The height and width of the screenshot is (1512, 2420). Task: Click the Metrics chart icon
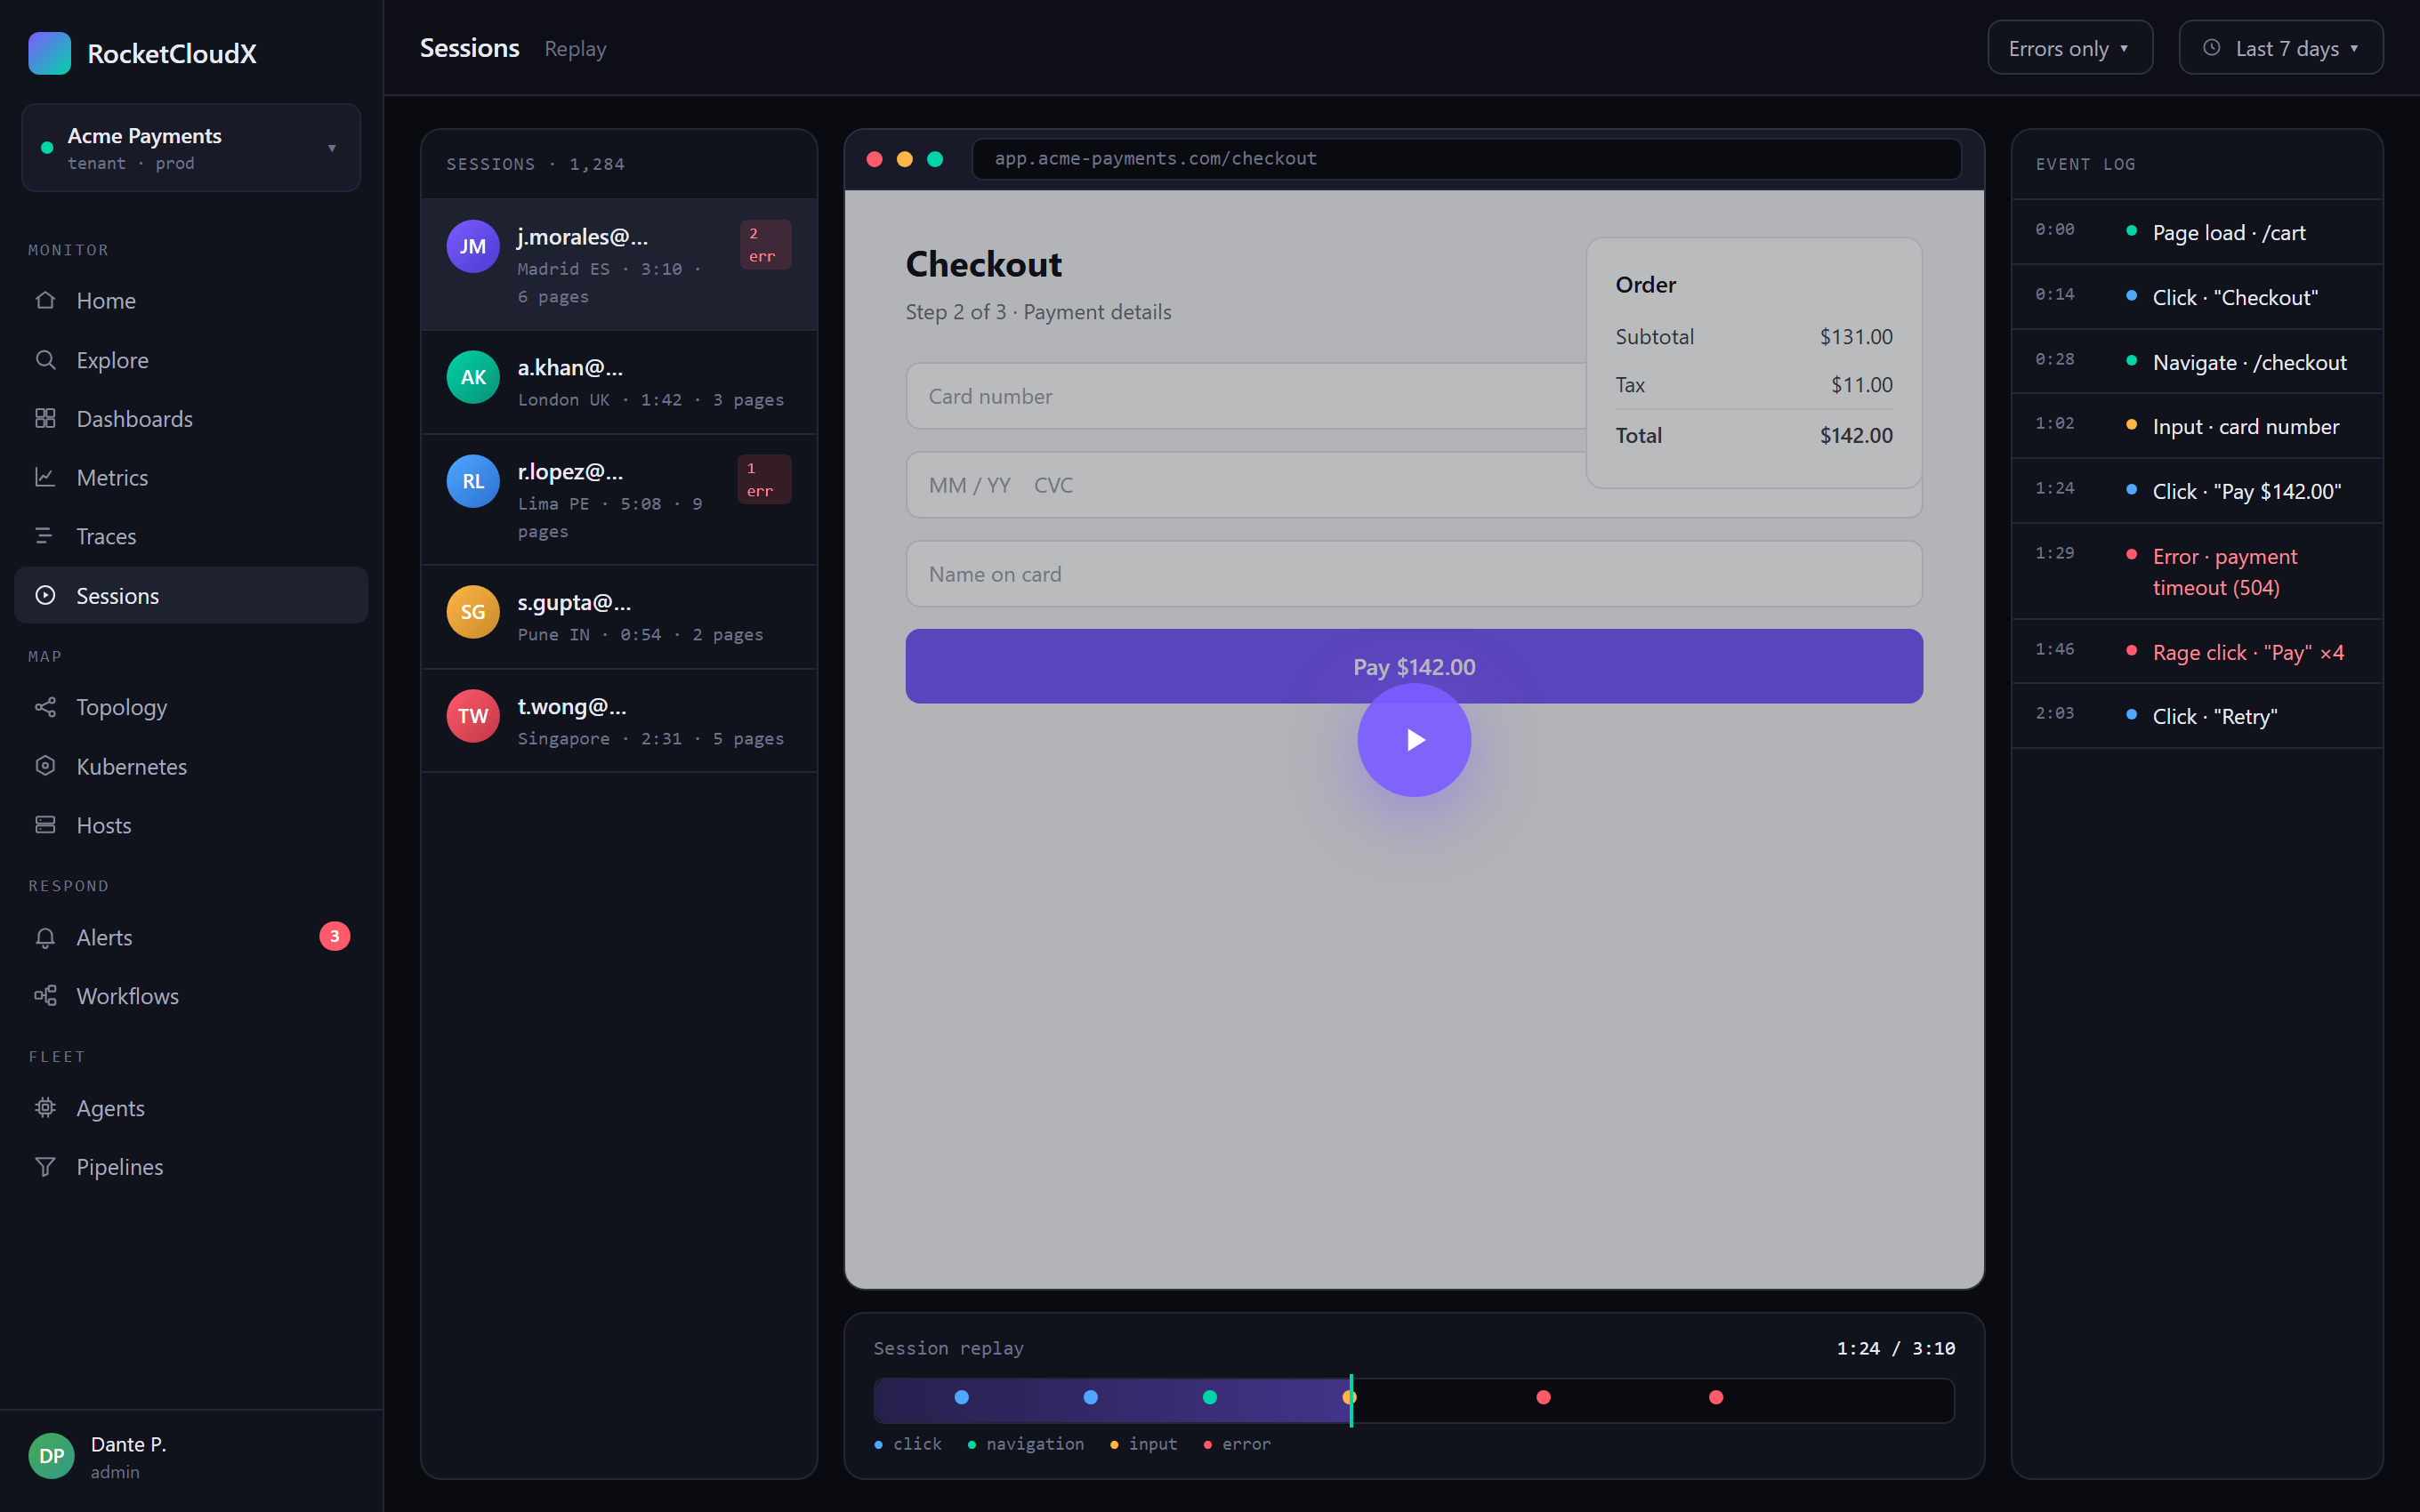[x=45, y=477]
